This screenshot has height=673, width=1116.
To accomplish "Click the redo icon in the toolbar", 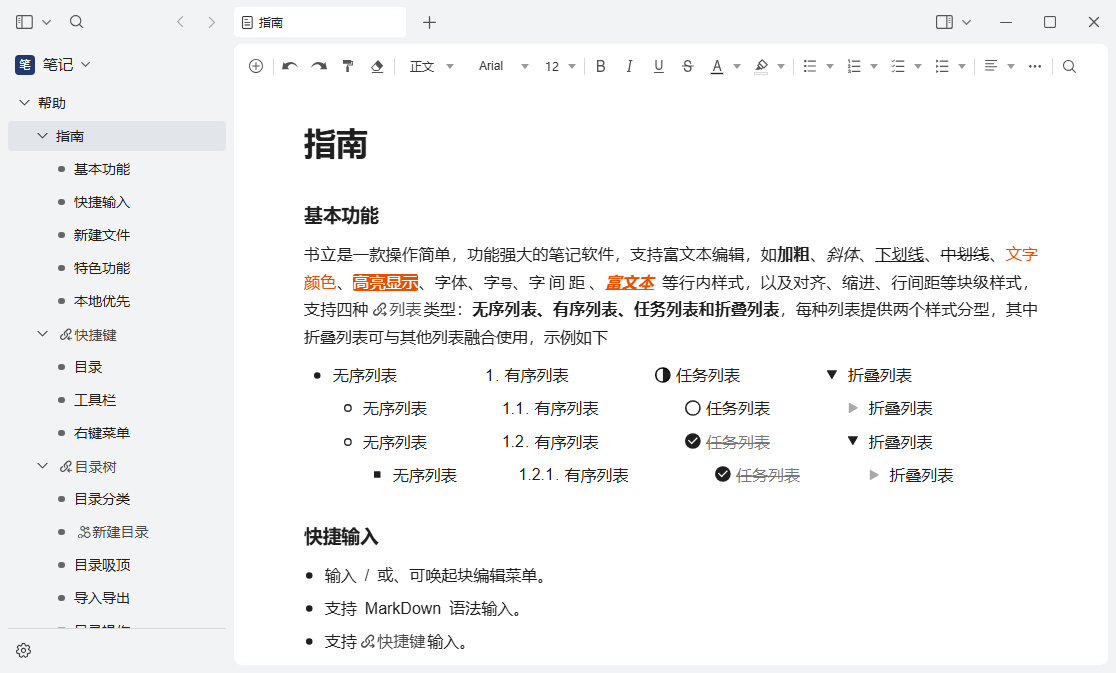I will [x=318, y=65].
